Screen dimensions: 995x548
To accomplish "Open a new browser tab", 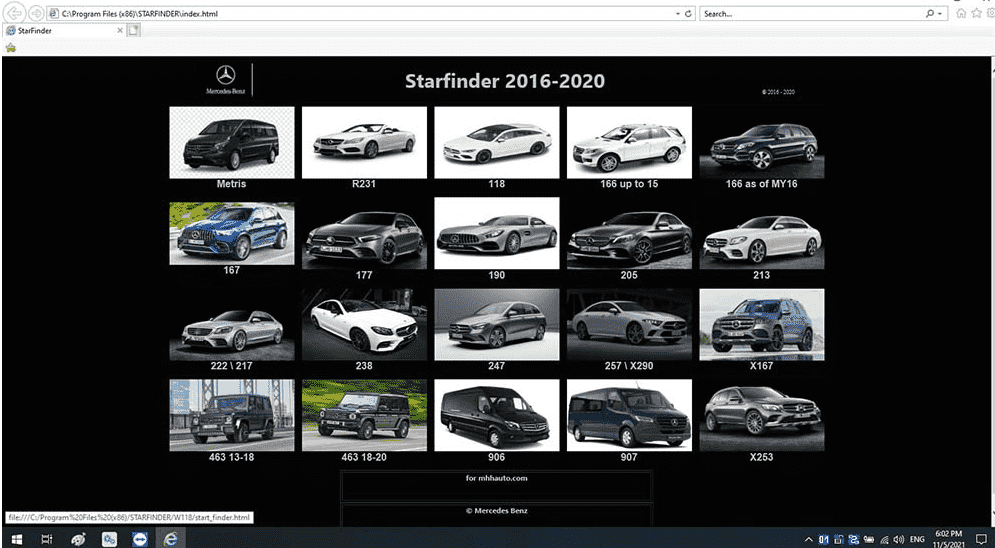I will (134, 30).
